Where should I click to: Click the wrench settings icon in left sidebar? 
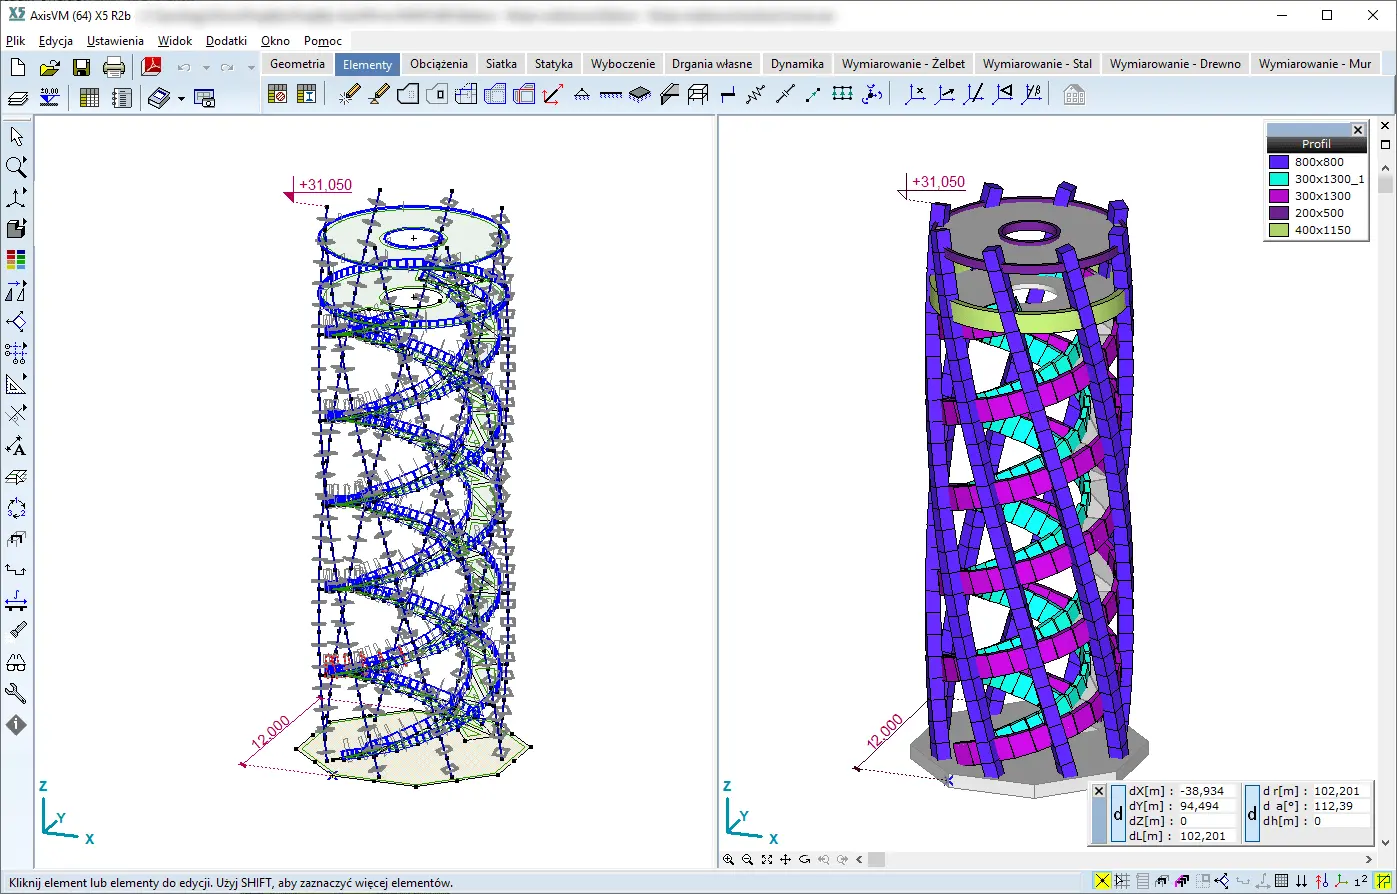pyautogui.click(x=16, y=693)
